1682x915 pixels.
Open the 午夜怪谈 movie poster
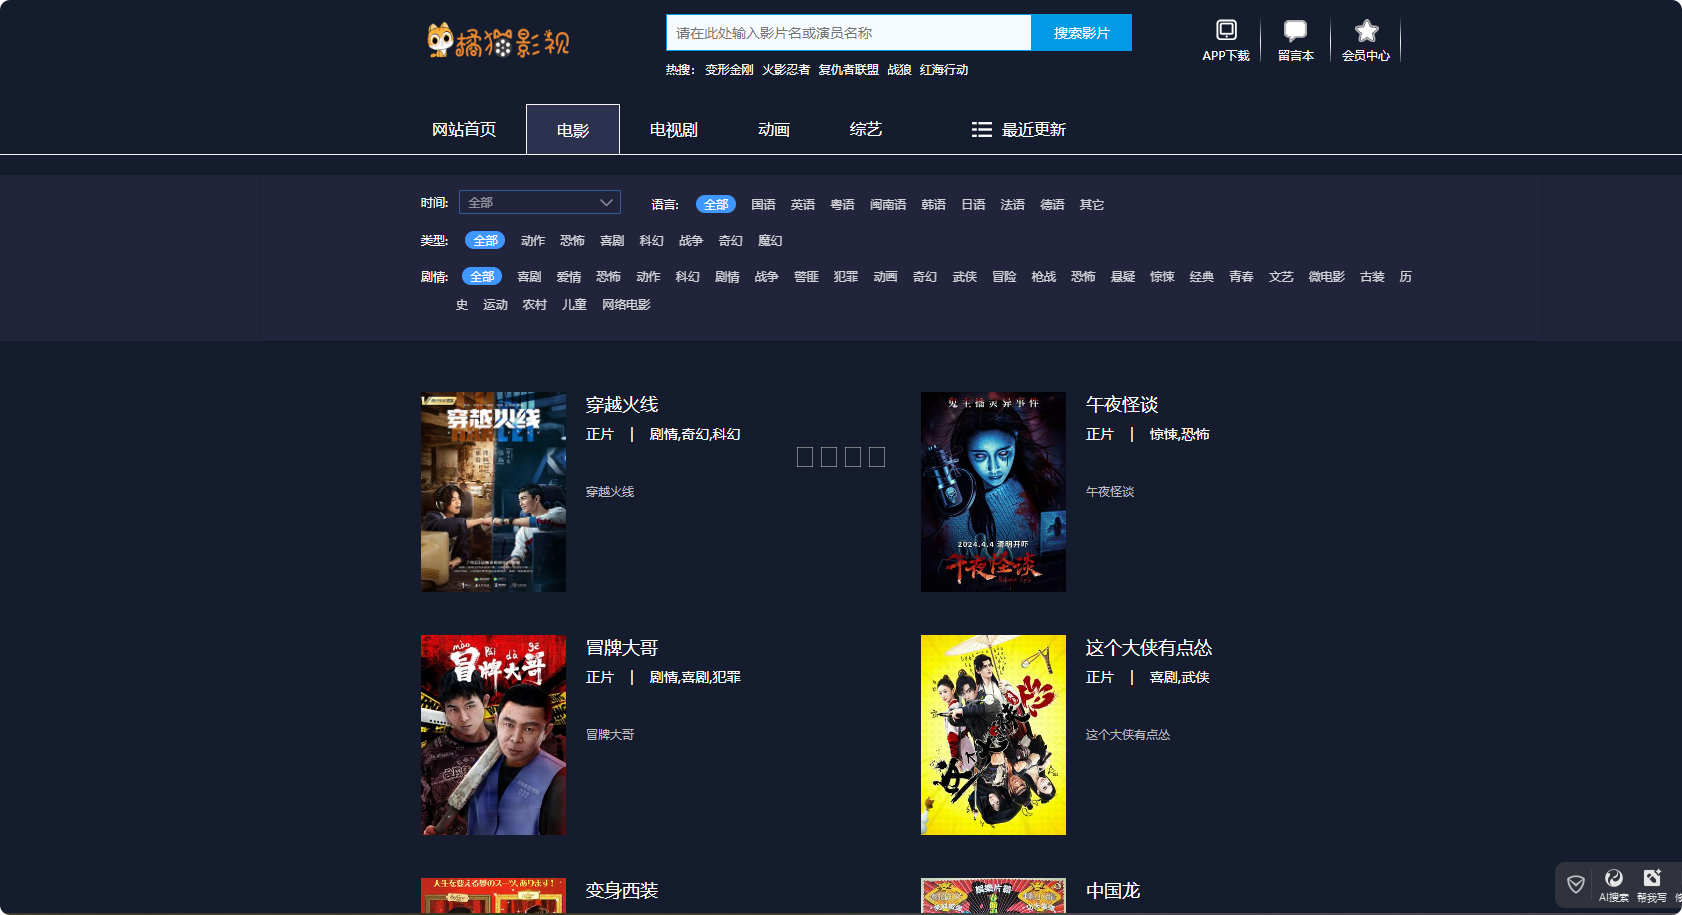[993, 492]
